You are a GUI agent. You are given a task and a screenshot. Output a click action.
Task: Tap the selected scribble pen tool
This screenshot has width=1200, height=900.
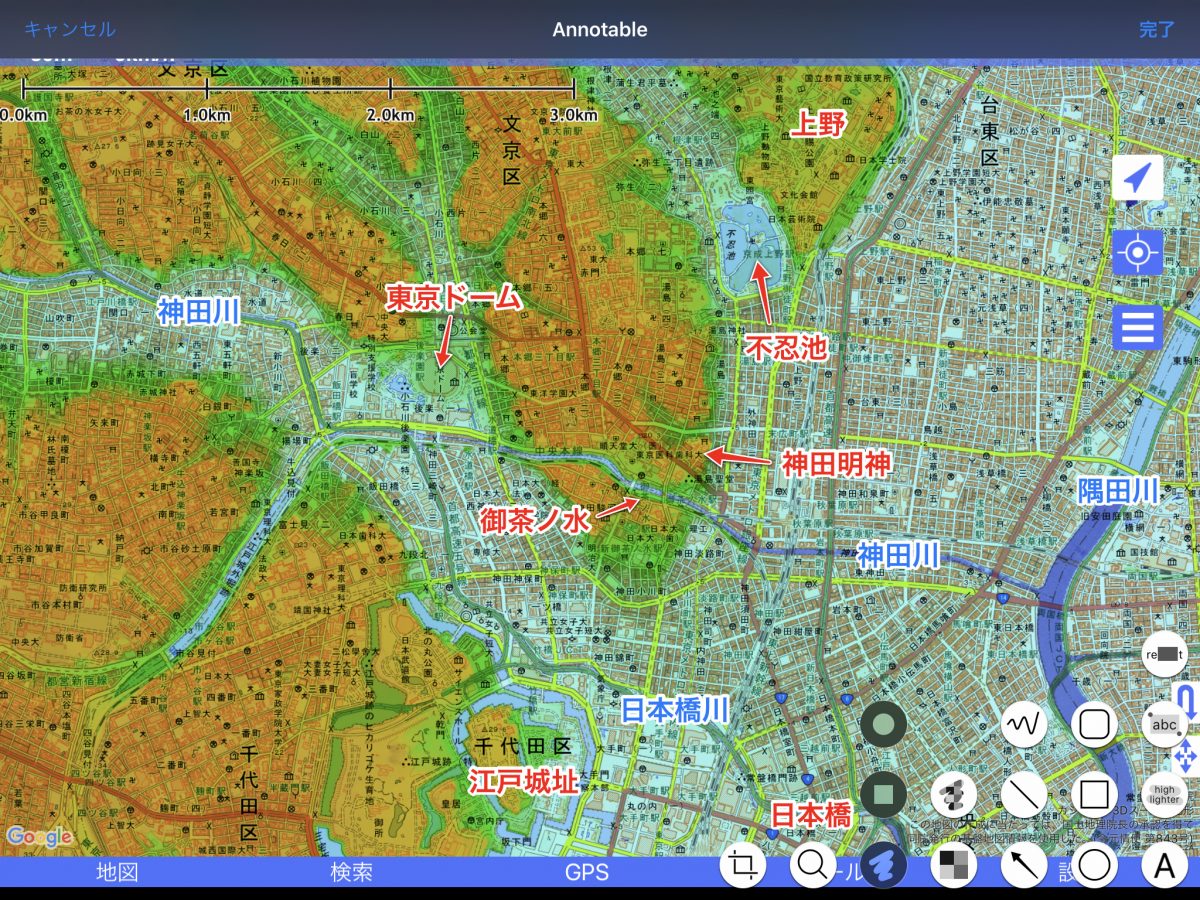click(x=883, y=865)
